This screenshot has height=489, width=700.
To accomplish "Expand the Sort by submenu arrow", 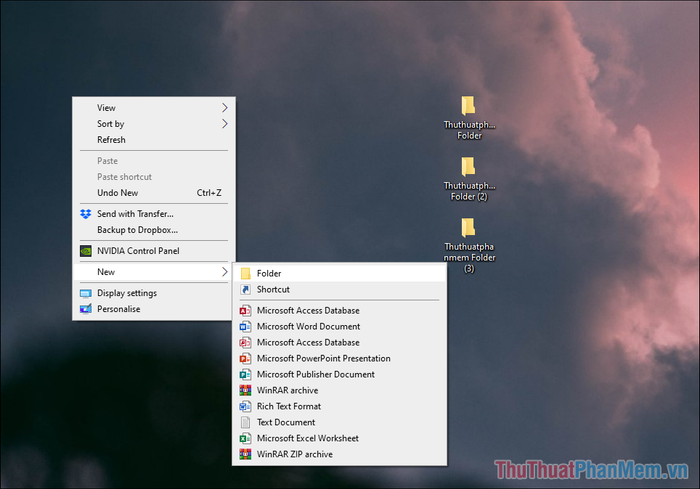I will click(225, 124).
